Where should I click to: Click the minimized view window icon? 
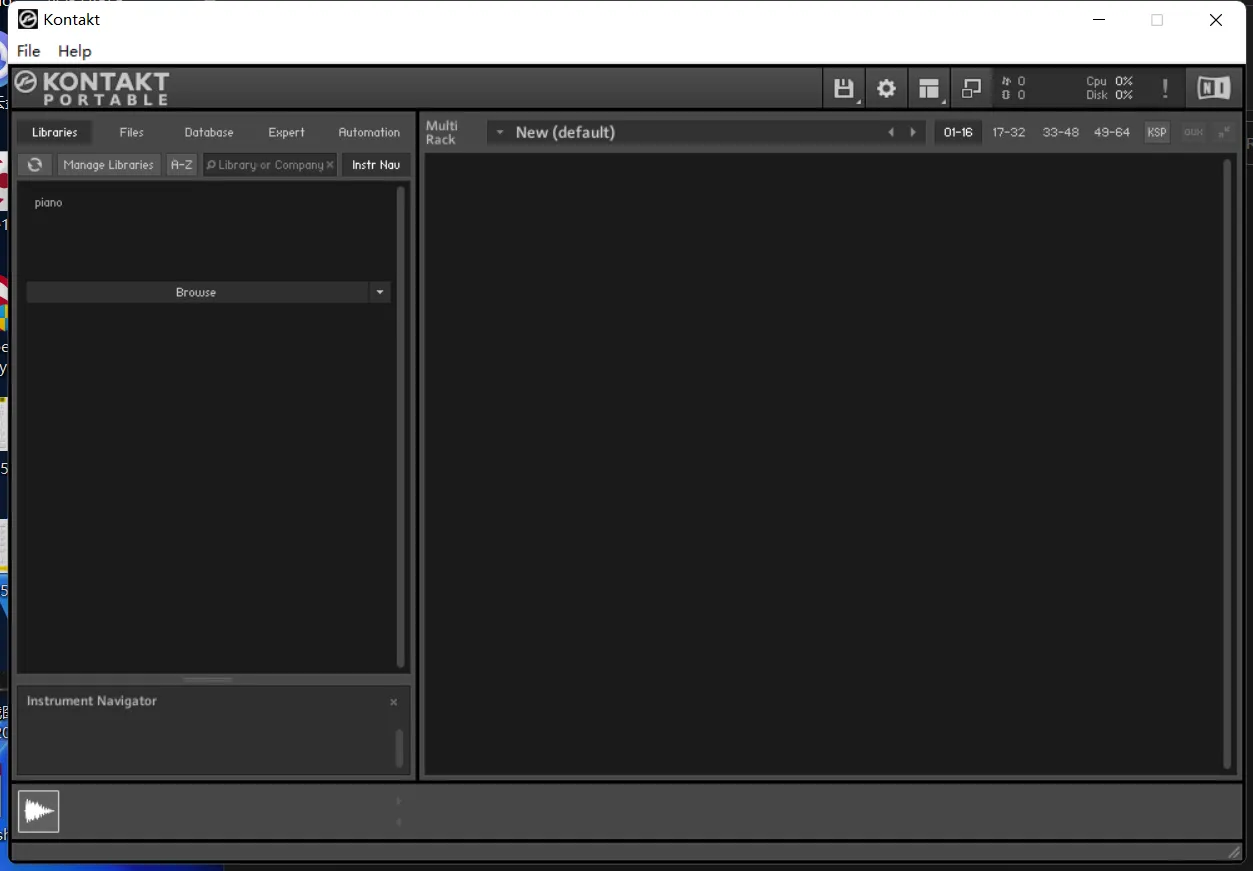tap(971, 89)
